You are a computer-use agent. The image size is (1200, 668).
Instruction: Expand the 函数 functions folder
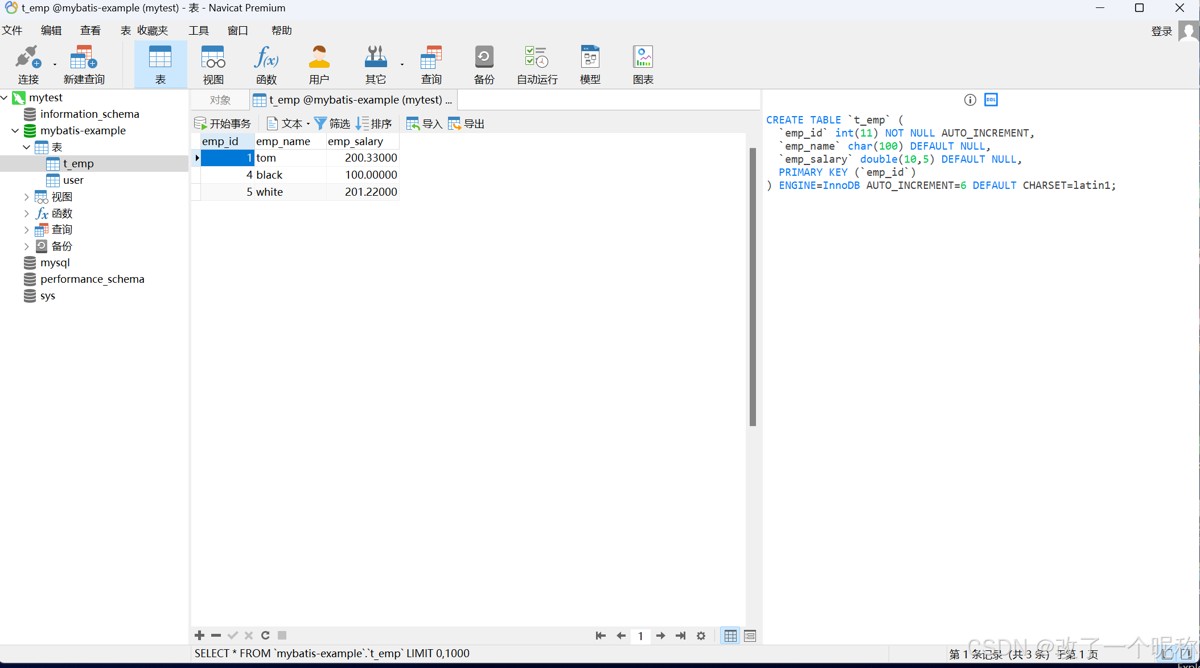(x=27, y=213)
